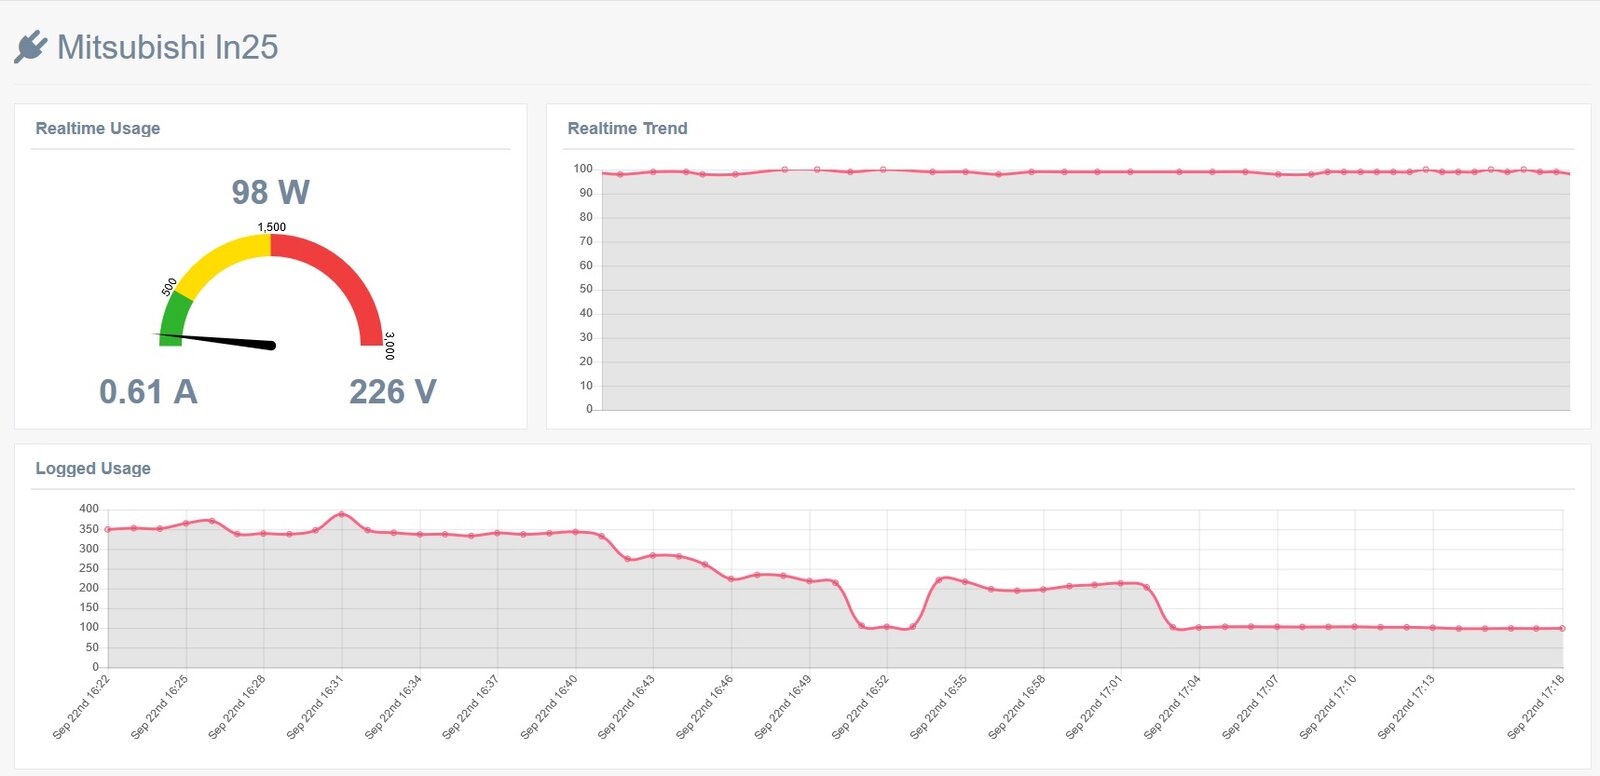The height and width of the screenshot is (776, 1600).
Task: Click the Sep 22nd 16:58 axis label
Action: tap(1018, 707)
